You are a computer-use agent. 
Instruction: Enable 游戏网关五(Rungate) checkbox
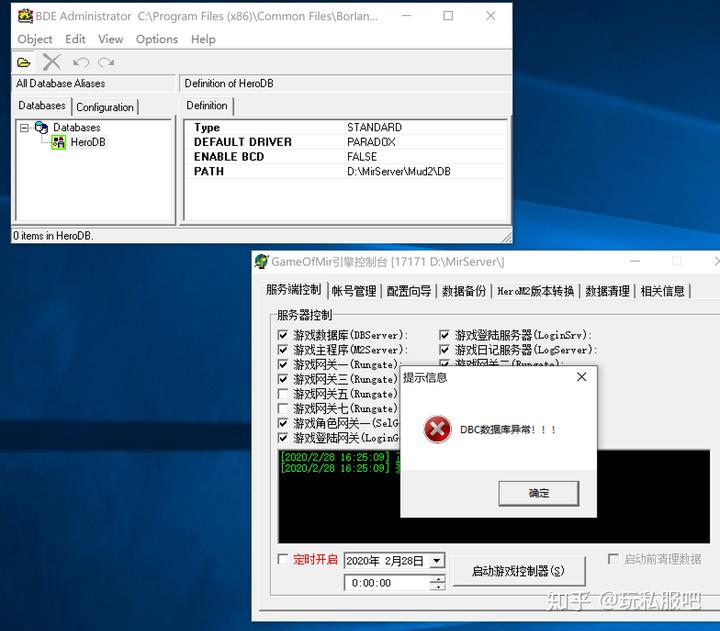click(x=283, y=394)
